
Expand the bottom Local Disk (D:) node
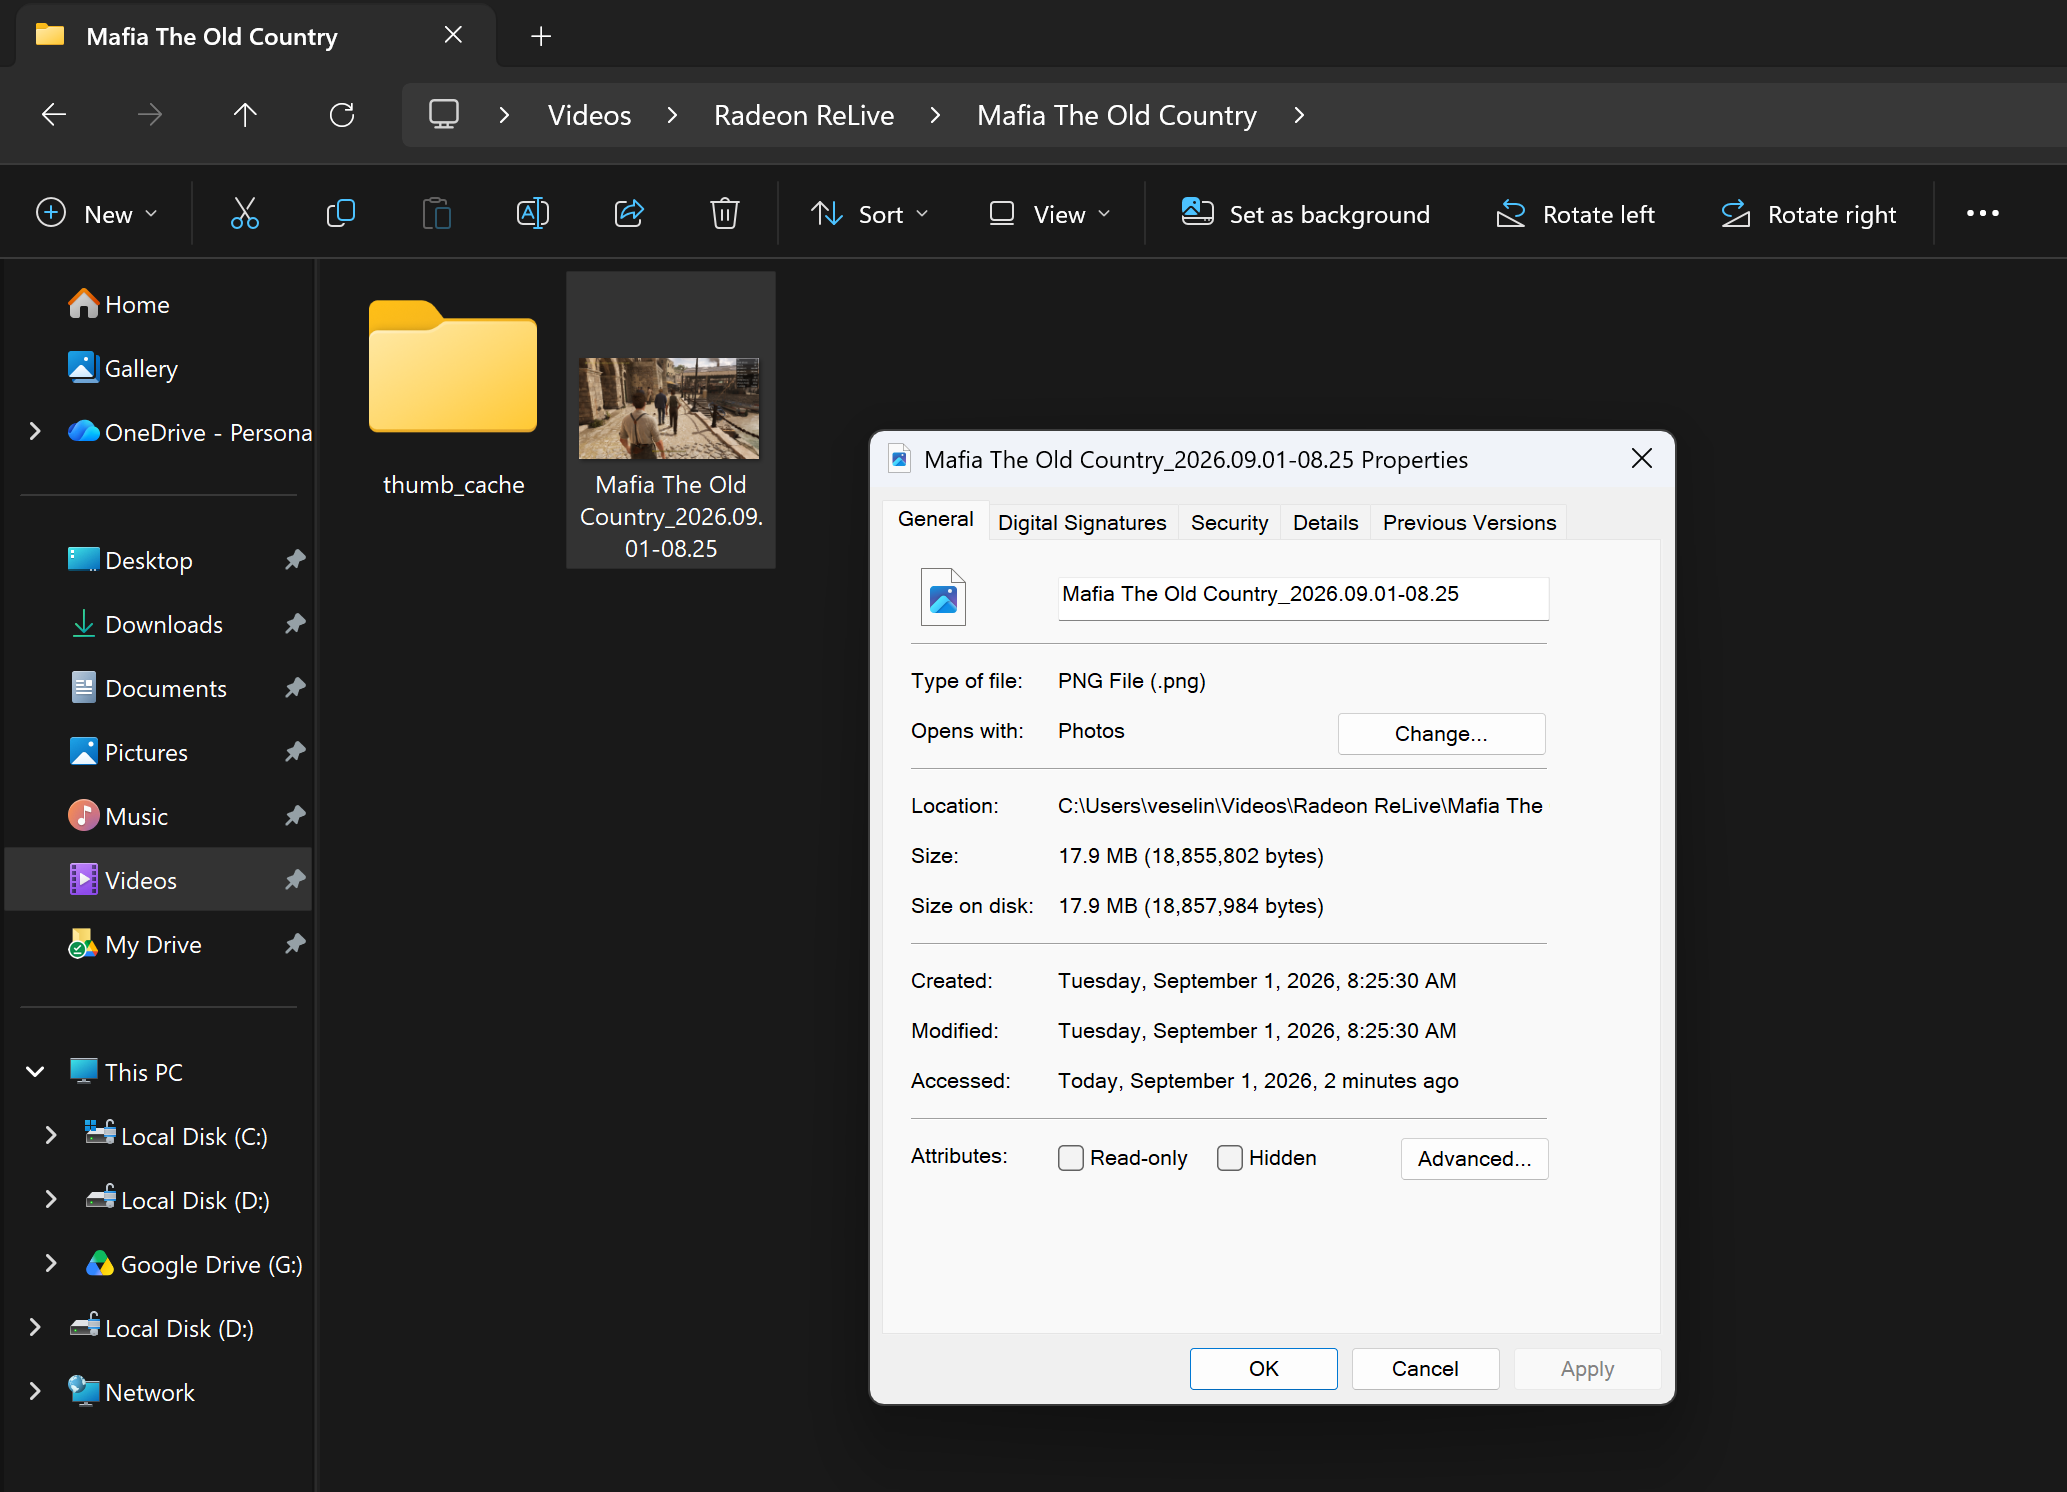[35, 1327]
